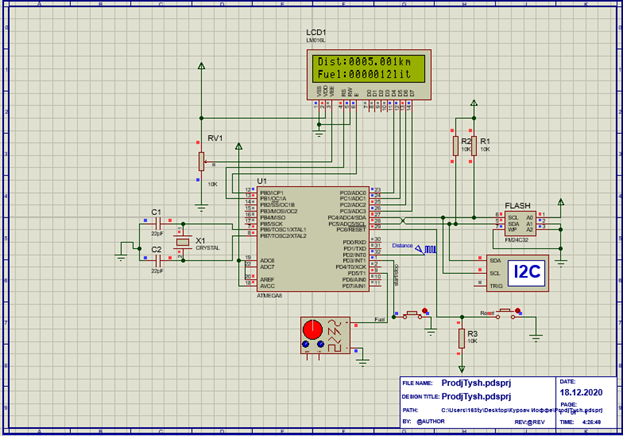Click the "Distance" net label
This screenshot has width=623, height=436.
(x=402, y=246)
